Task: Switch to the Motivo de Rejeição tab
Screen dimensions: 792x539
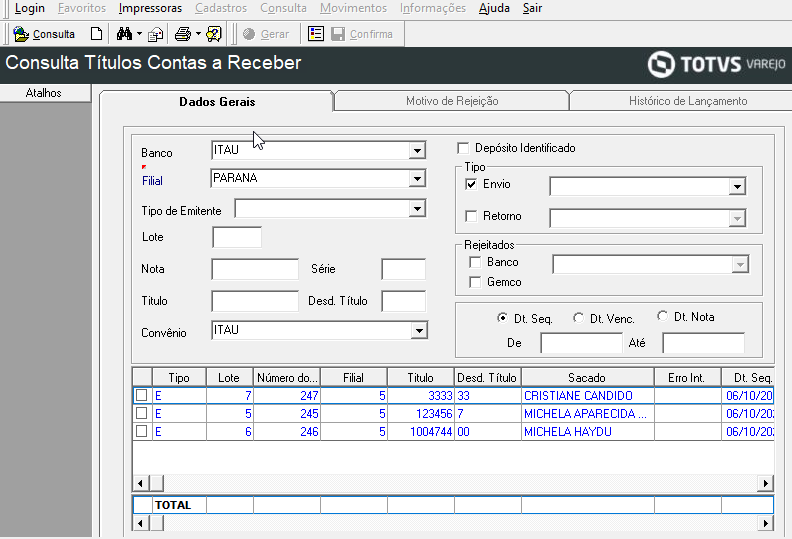Action: click(452, 101)
